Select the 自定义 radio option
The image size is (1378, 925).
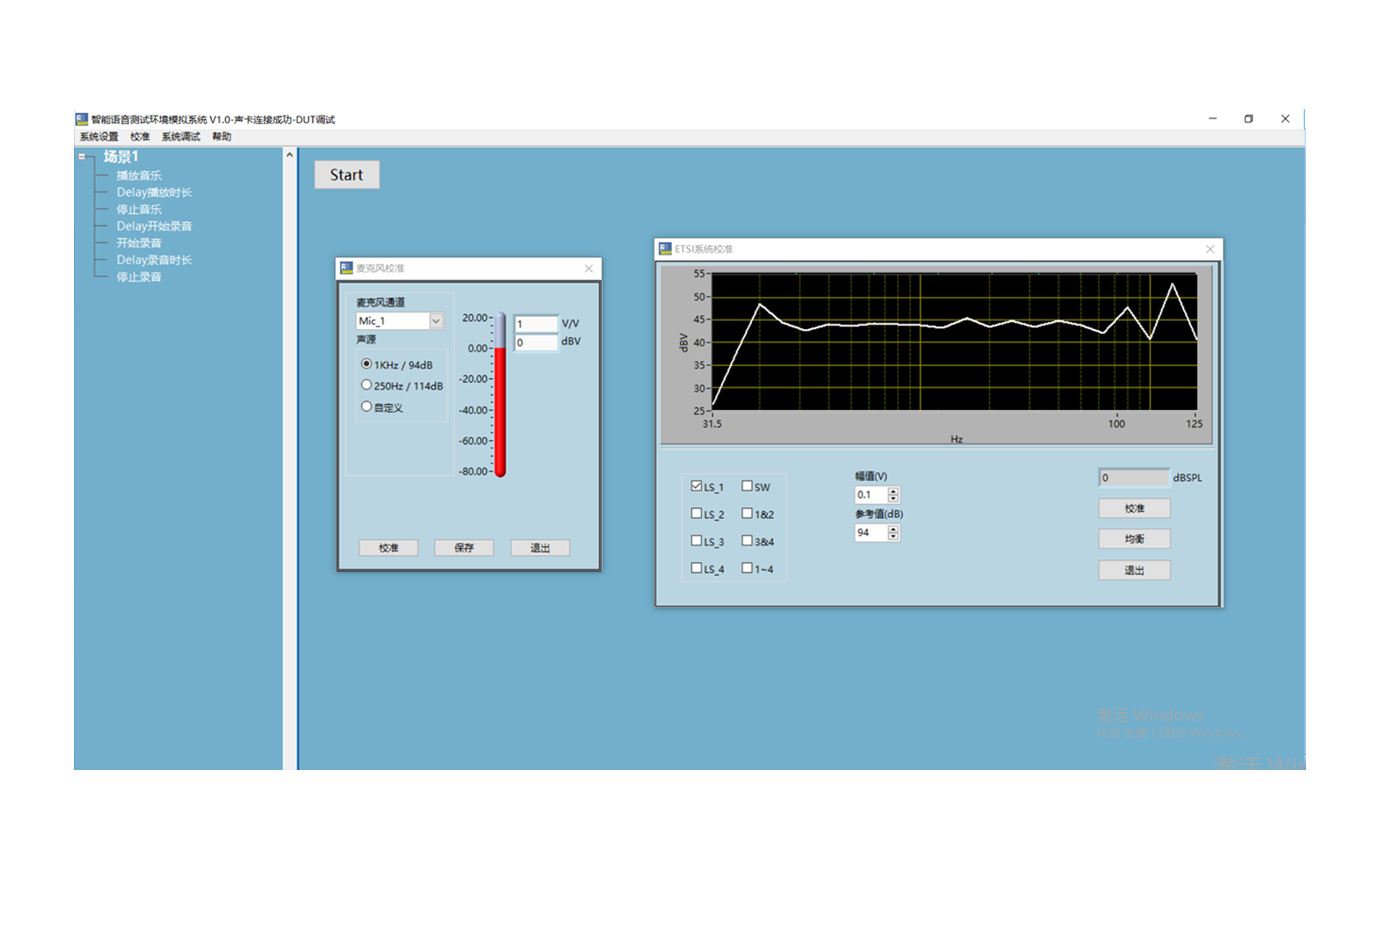[367, 407]
